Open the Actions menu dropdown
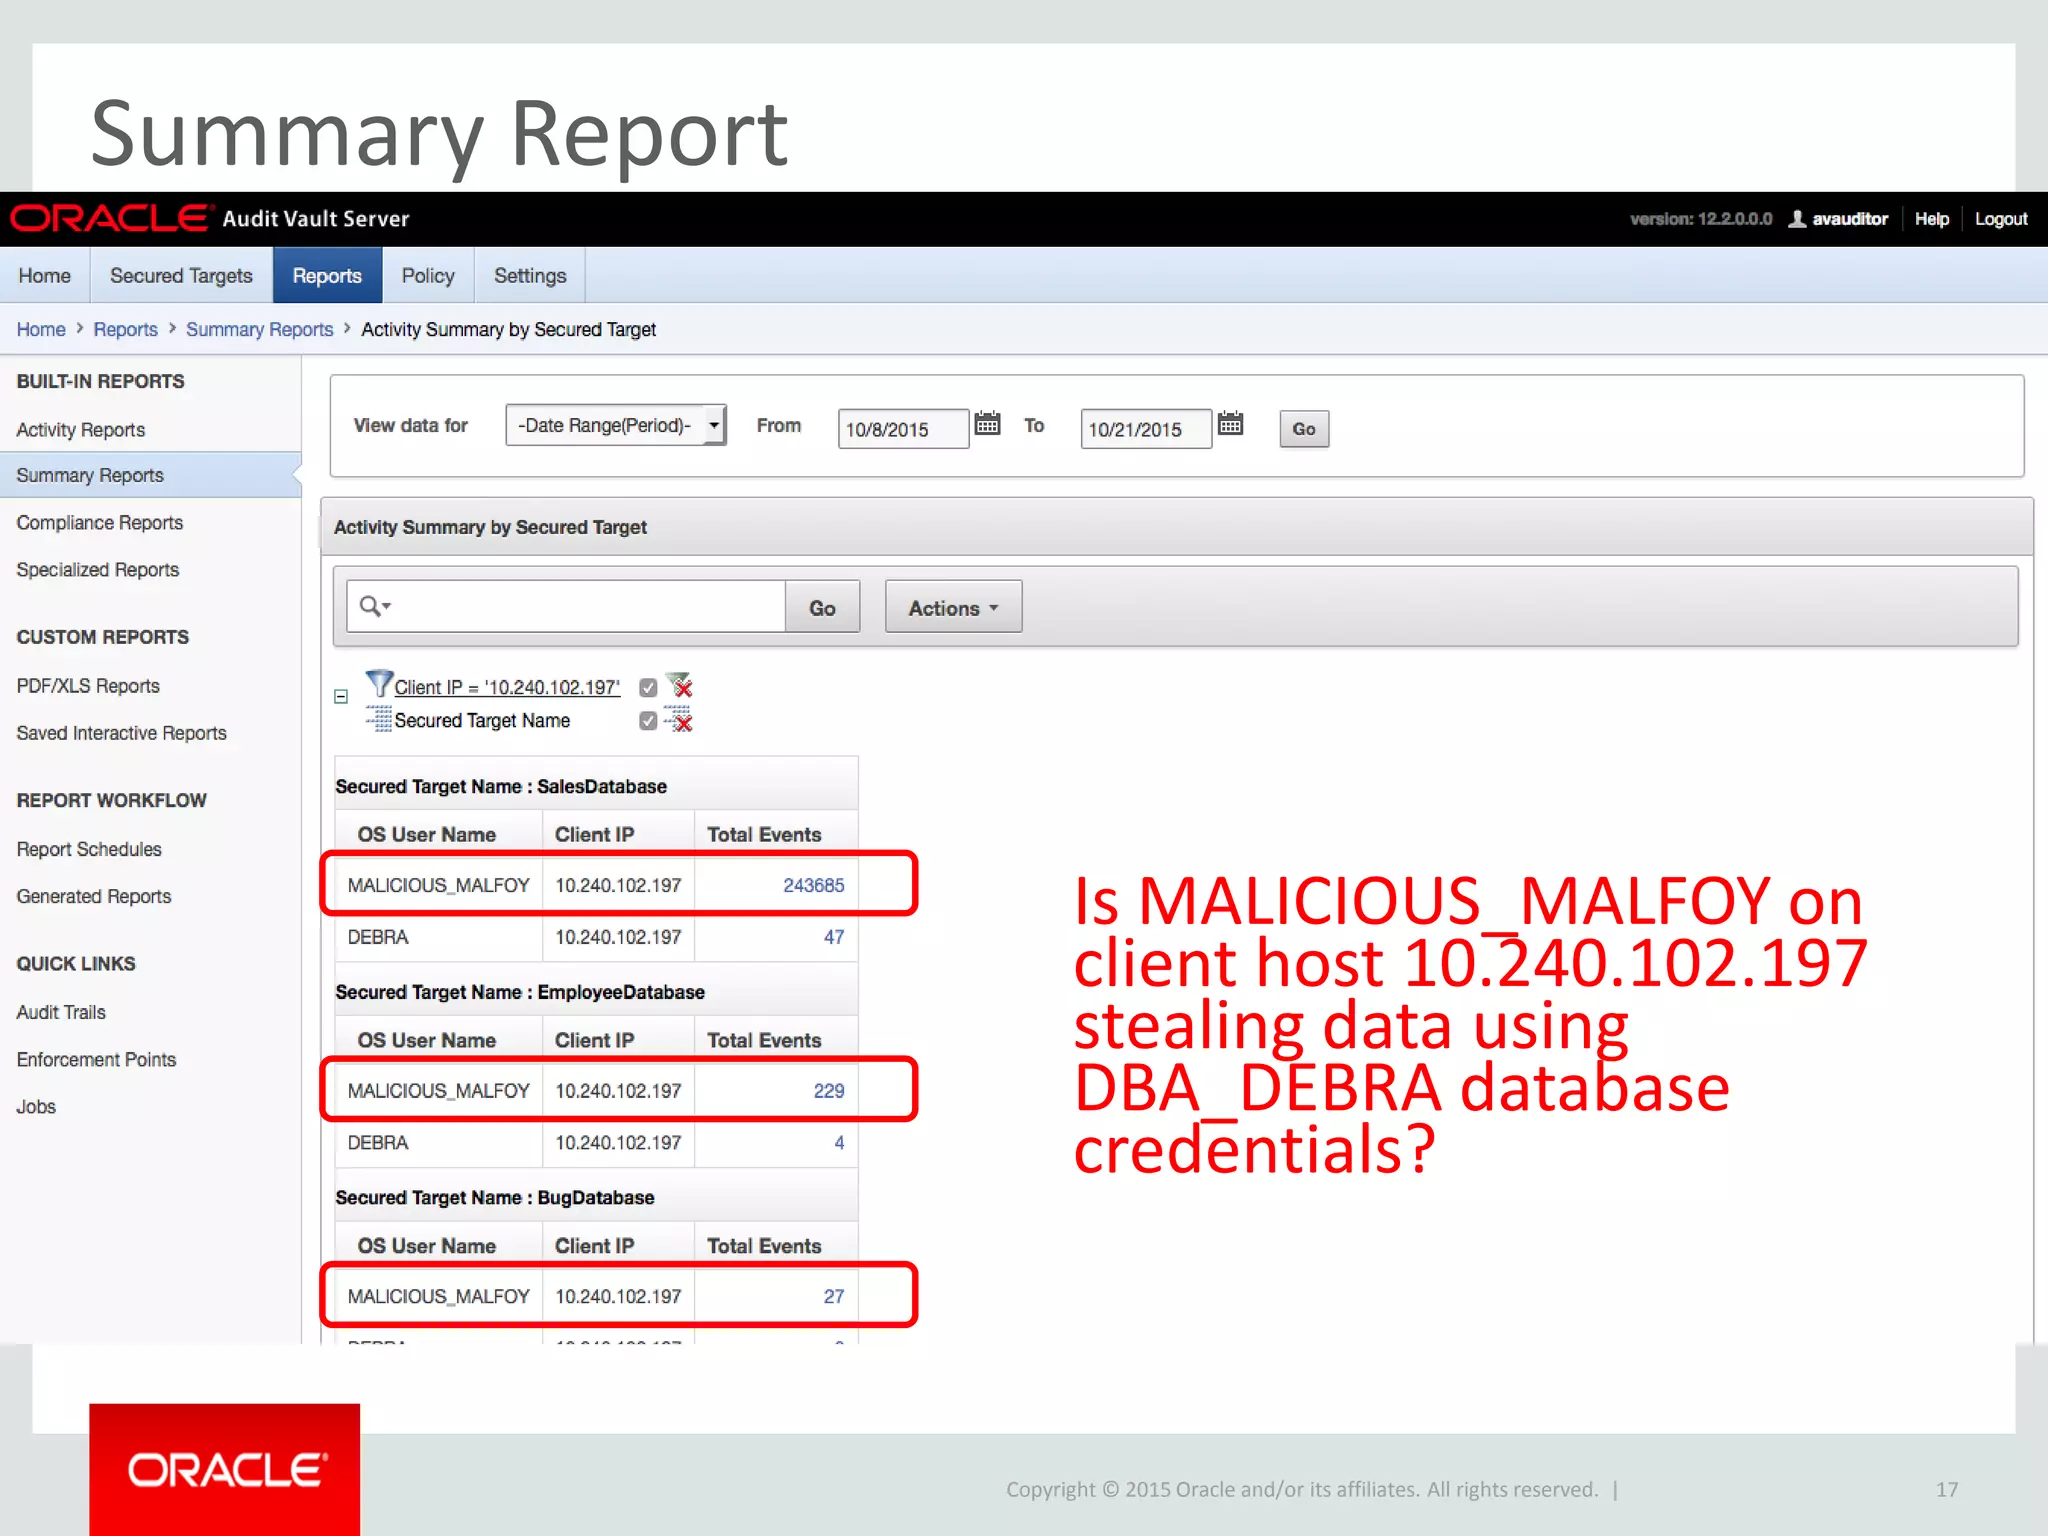 [953, 607]
